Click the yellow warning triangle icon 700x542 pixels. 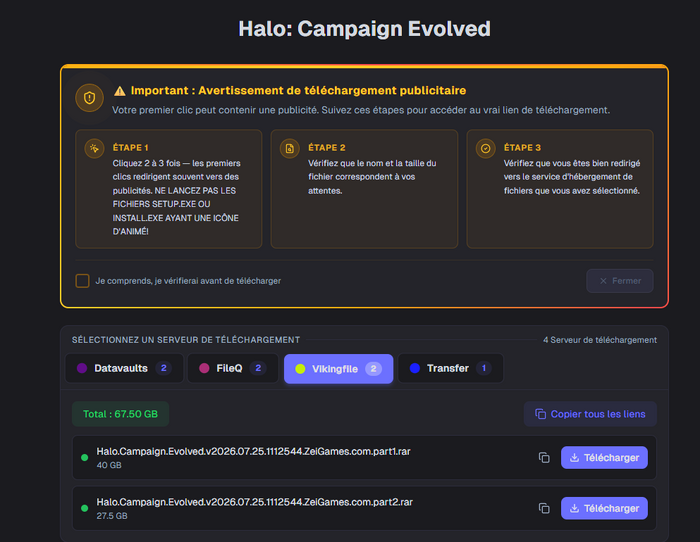120,91
